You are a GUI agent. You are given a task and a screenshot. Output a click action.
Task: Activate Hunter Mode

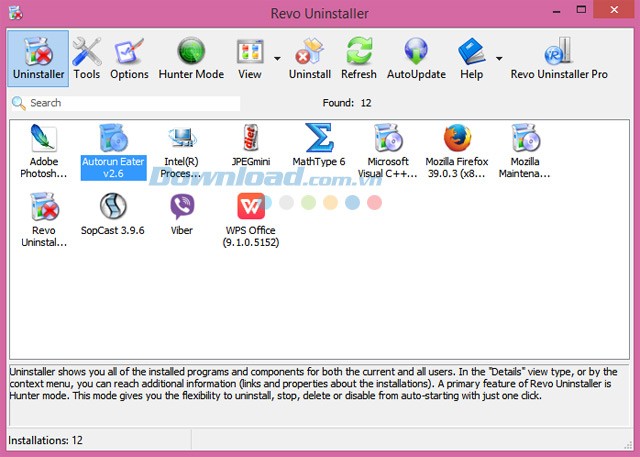click(191, 58)
